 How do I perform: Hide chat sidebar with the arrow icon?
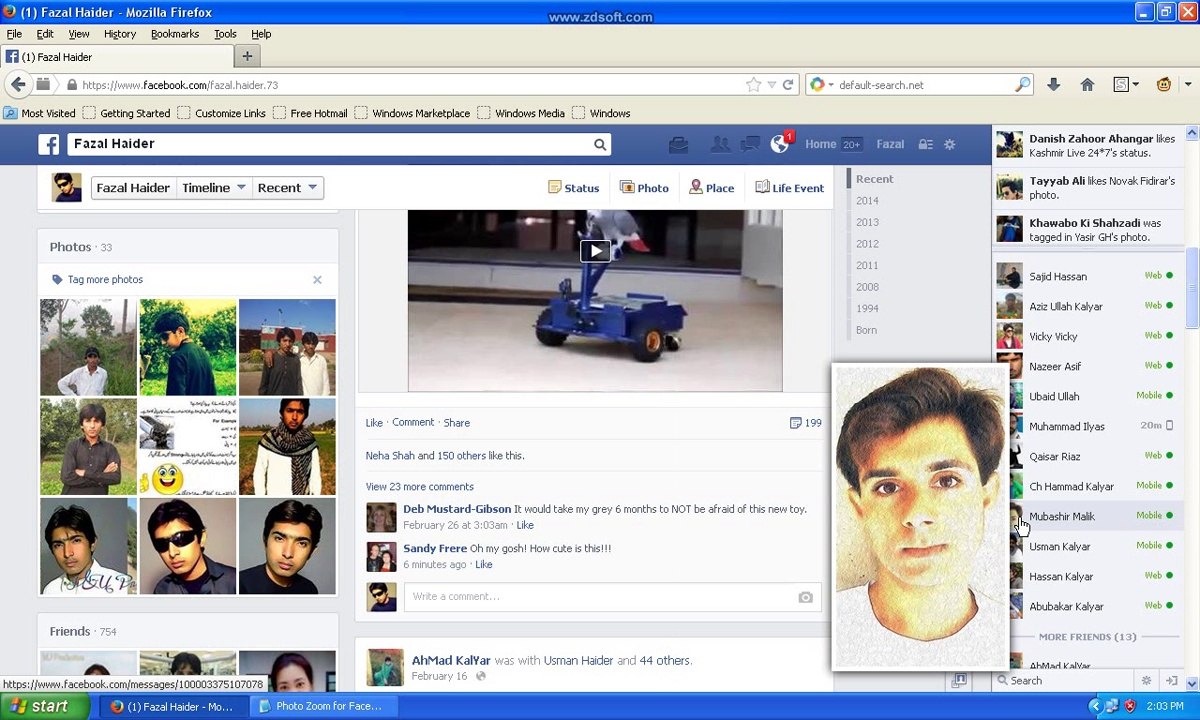coord(1172,681)
